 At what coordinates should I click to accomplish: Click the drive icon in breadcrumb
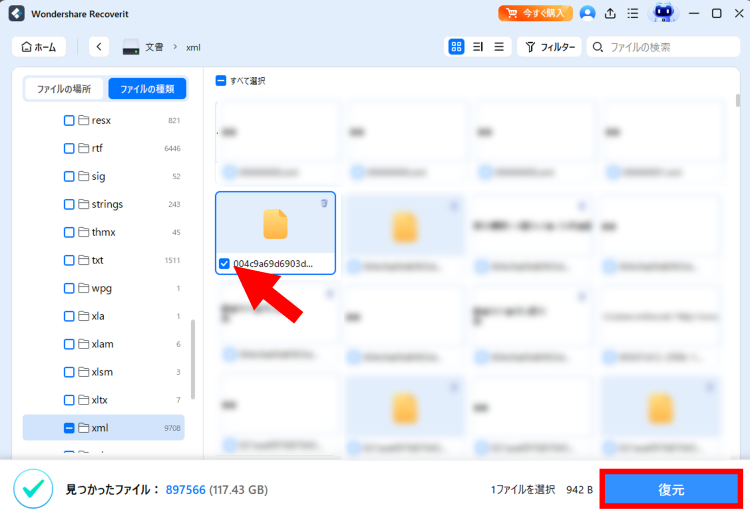pos(131,47)
